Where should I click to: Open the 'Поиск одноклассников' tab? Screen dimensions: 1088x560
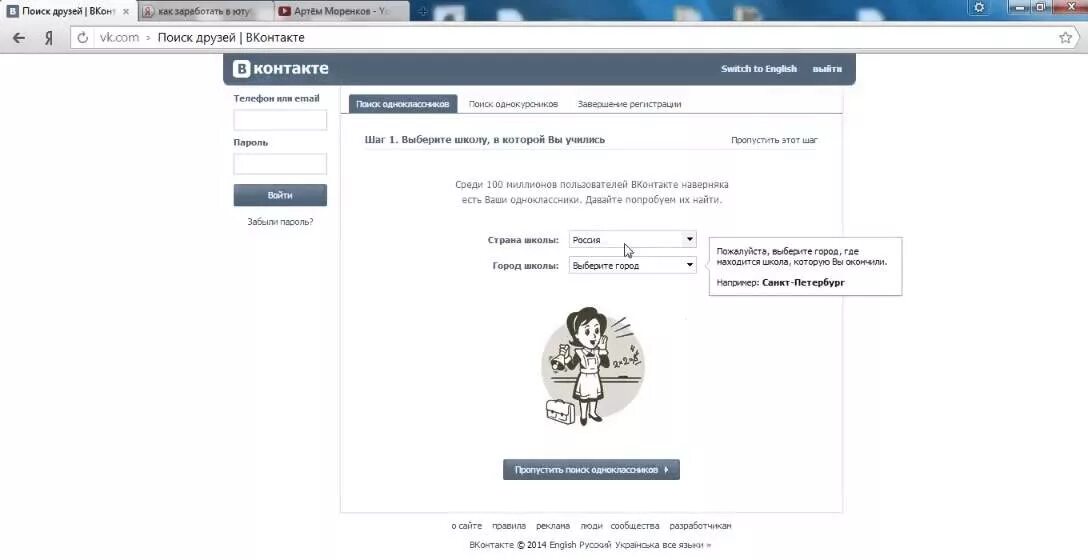(402, 104)
